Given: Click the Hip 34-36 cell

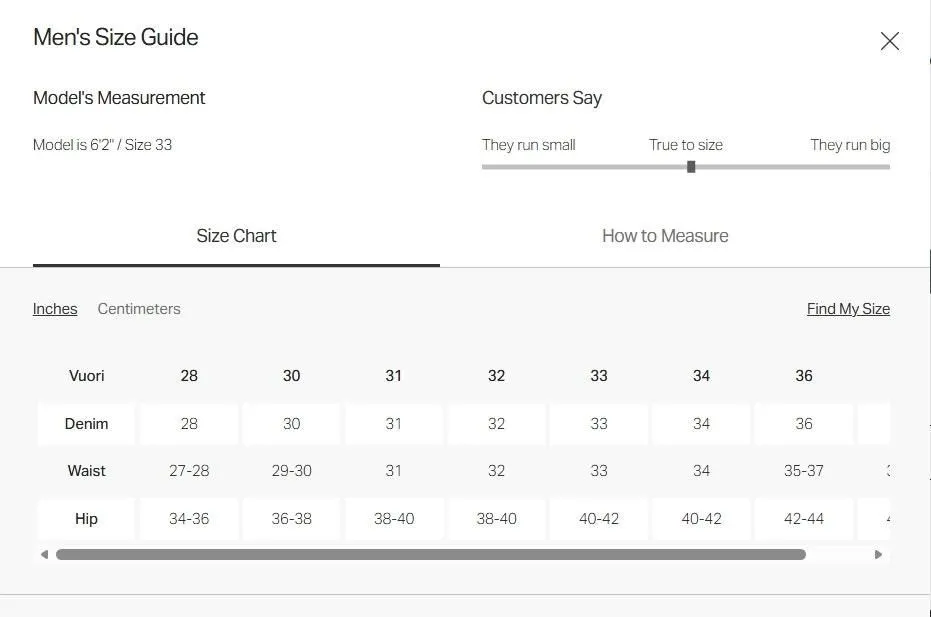Looking at the screenshot, I should pos(189,519).
